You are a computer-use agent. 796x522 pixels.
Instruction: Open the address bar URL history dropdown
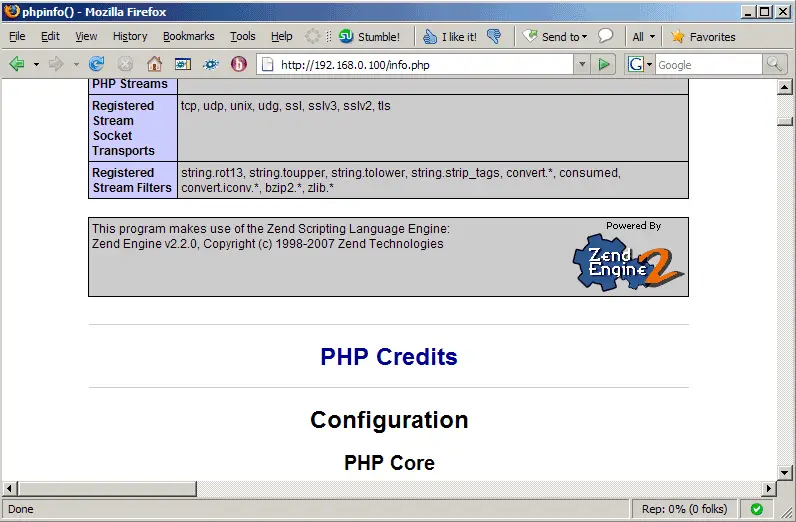[582, 64]
